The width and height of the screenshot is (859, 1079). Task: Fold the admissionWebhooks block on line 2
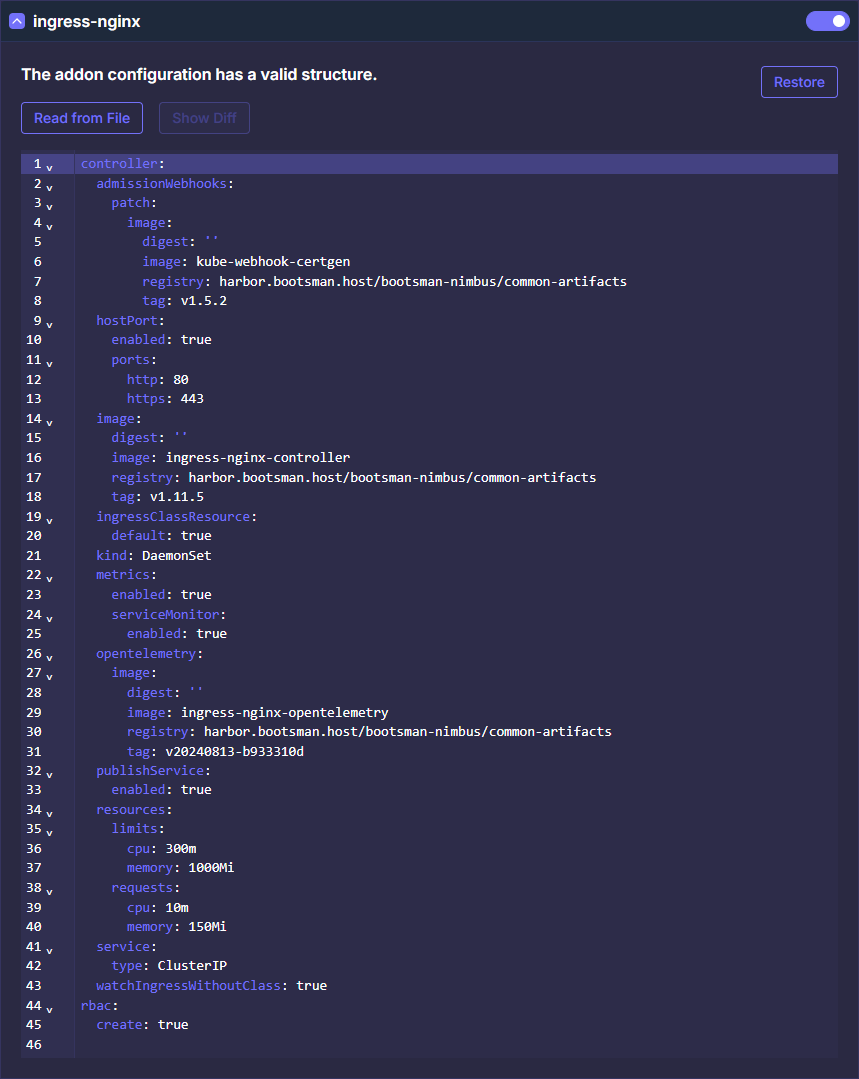coord(49,187)
